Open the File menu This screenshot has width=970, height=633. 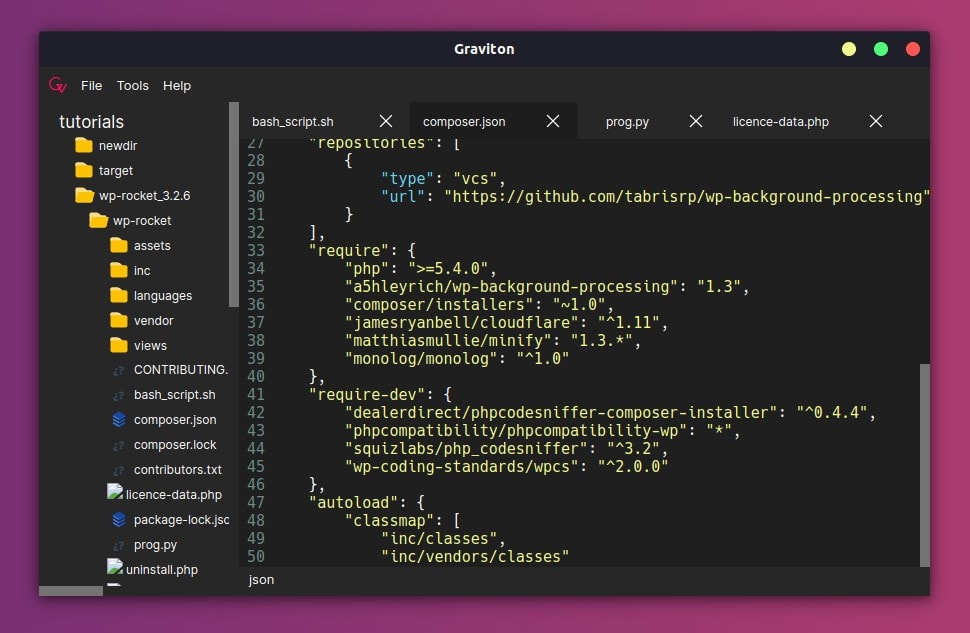click(91, 85)
